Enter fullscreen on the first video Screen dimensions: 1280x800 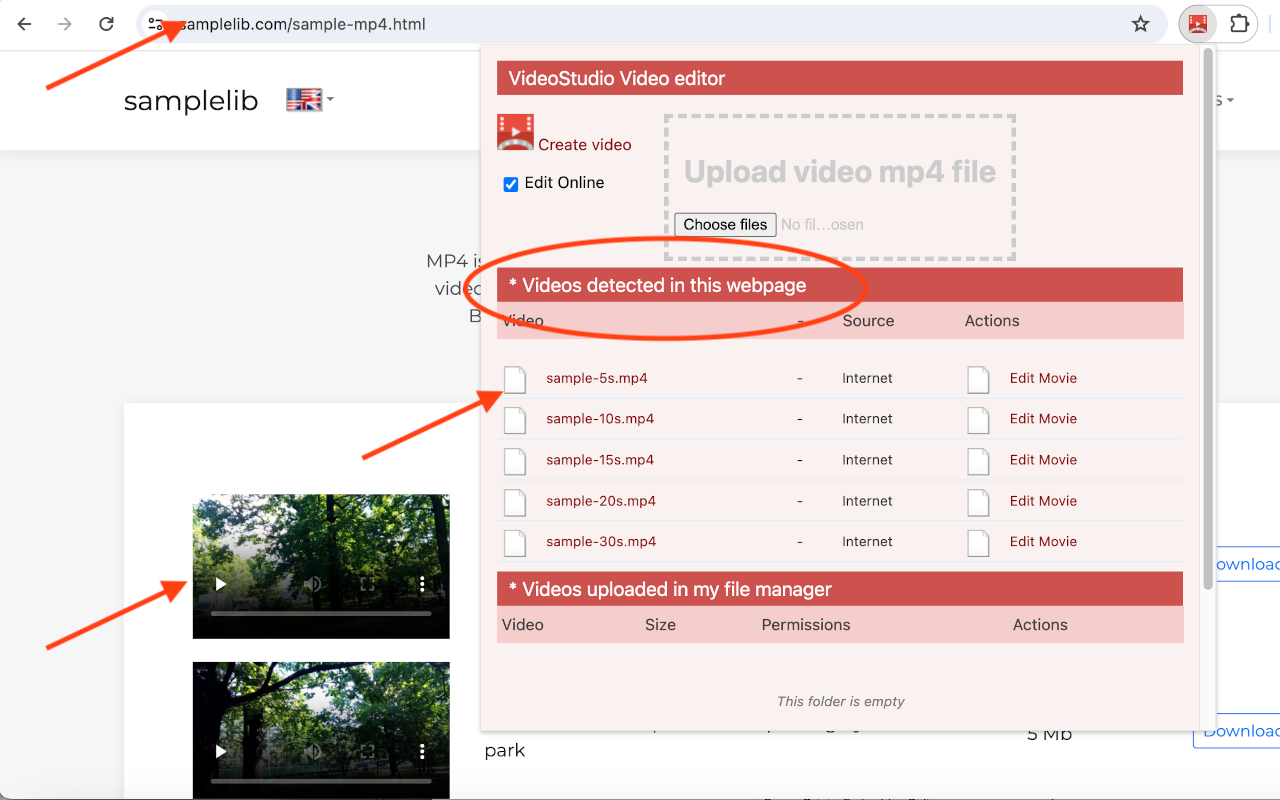[367, 584]
